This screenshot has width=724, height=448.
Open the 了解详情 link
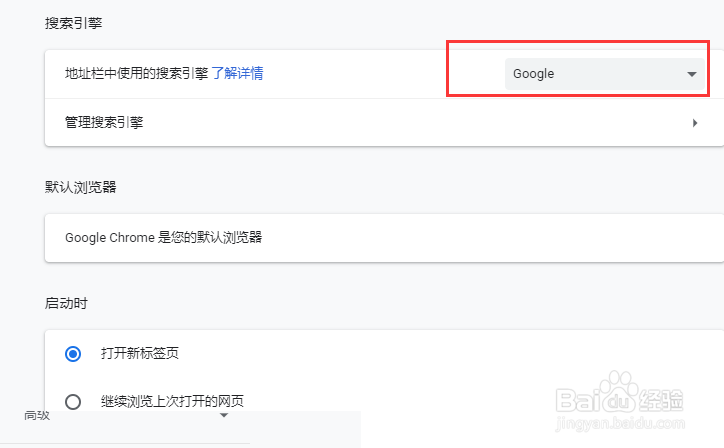pyautogui.click(x=237, y=73)
